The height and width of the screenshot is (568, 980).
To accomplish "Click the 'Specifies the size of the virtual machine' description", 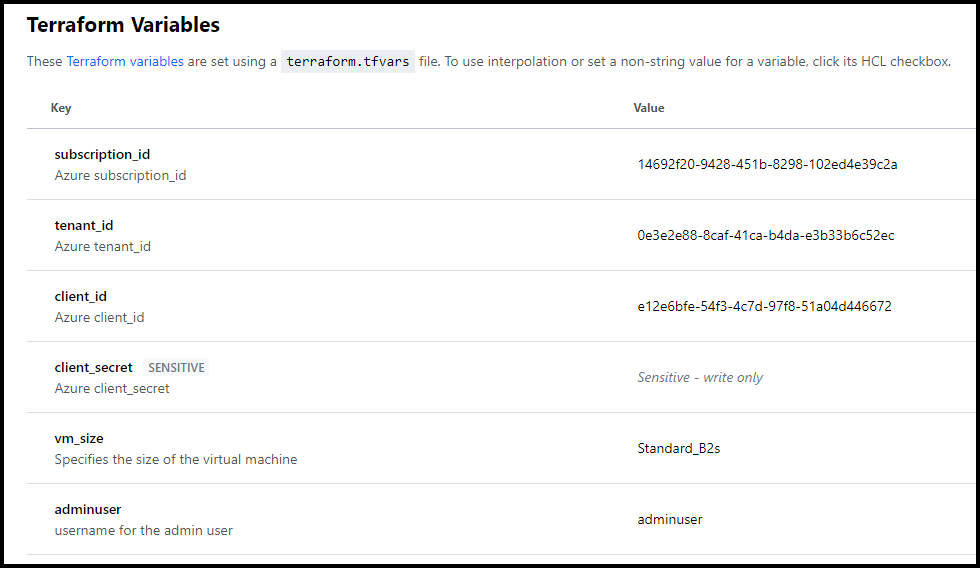I will 176,460.
